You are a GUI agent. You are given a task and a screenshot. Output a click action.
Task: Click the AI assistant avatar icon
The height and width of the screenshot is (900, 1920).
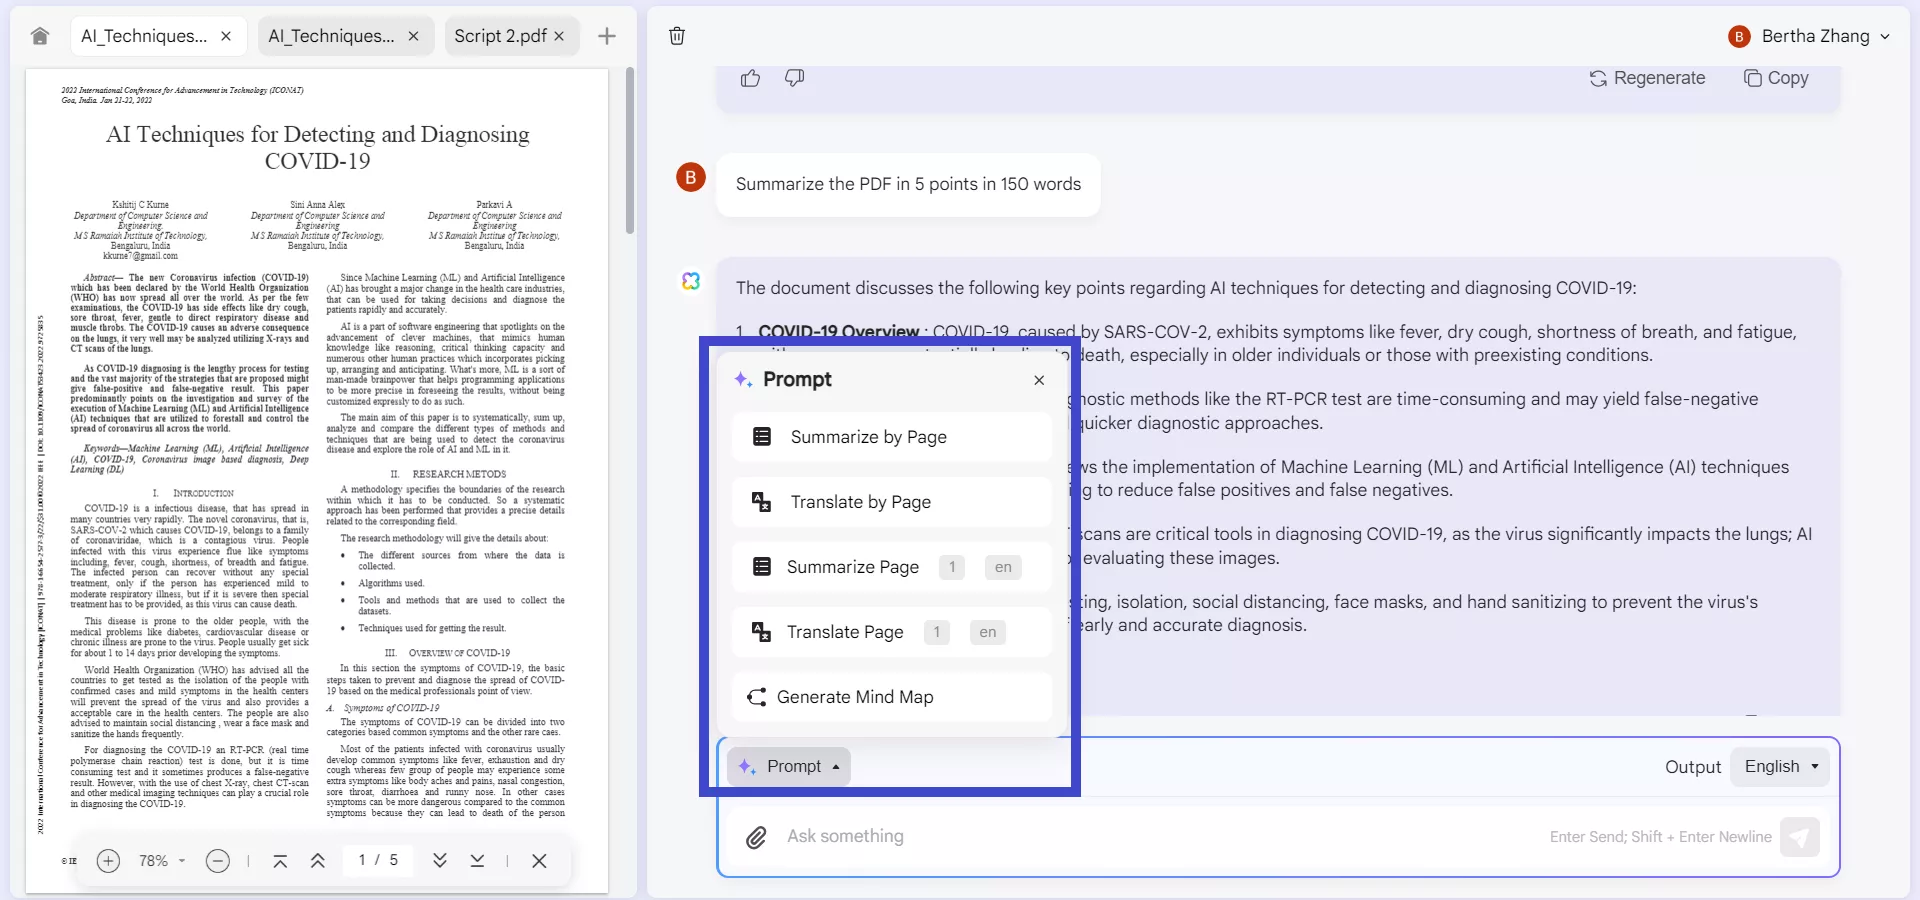691,281
